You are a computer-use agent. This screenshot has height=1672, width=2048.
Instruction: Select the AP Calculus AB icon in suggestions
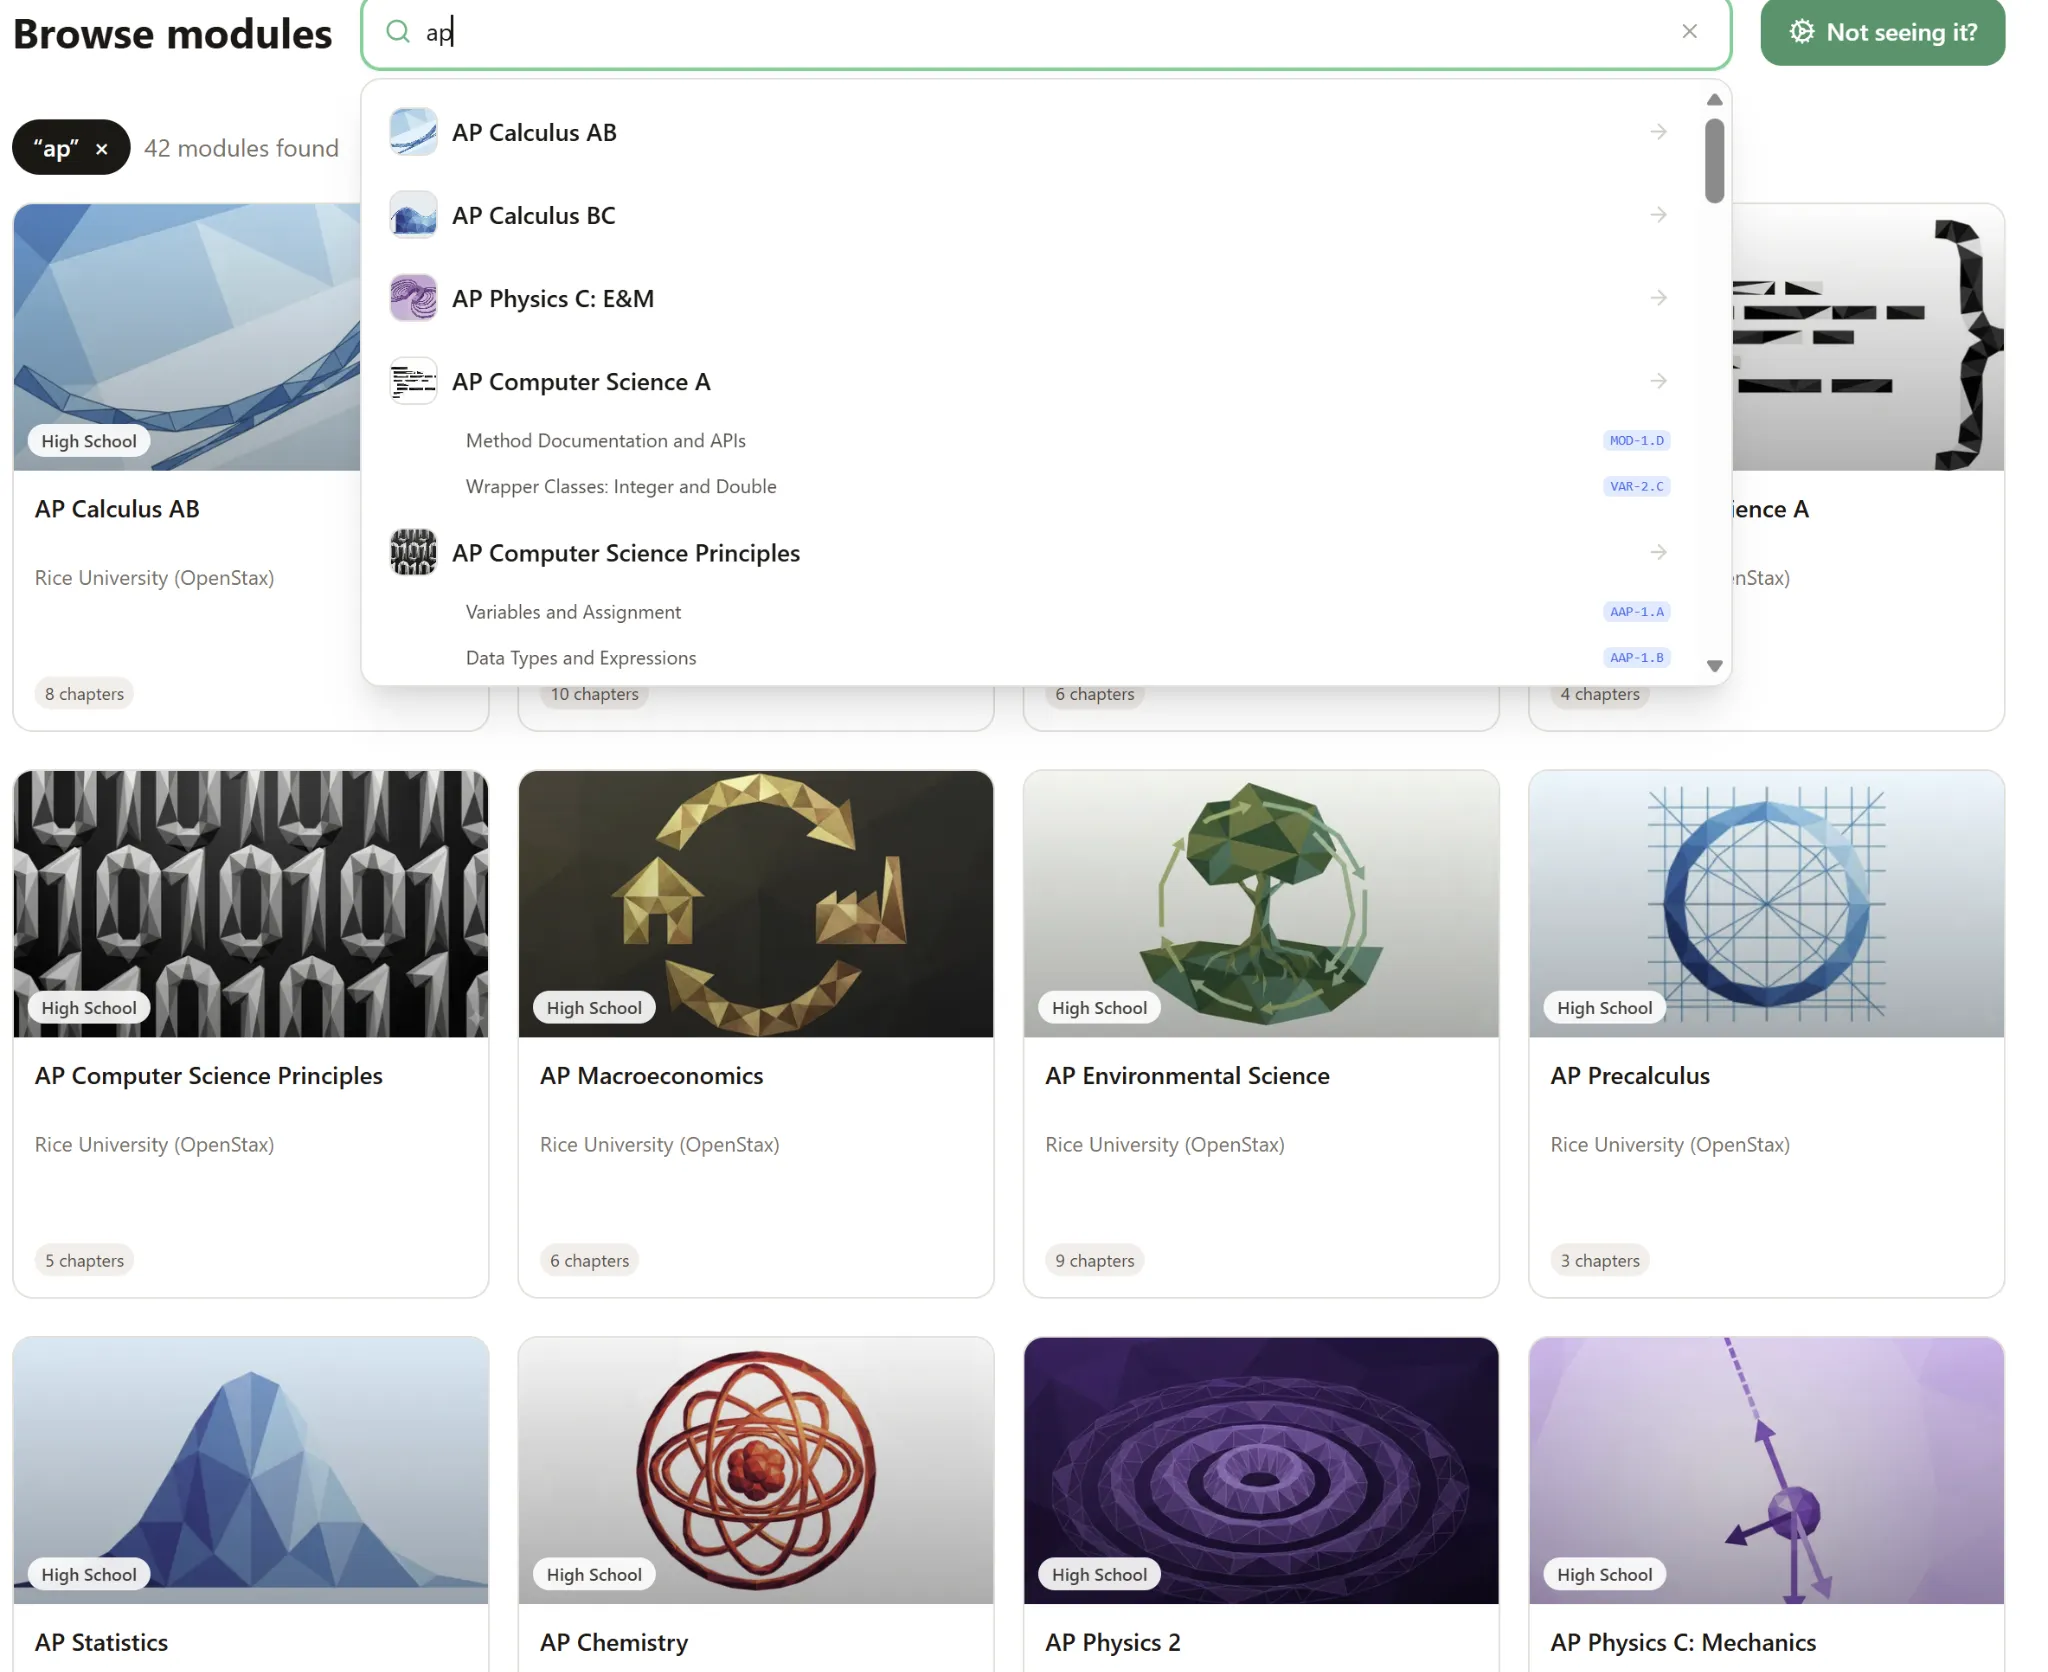412,131
